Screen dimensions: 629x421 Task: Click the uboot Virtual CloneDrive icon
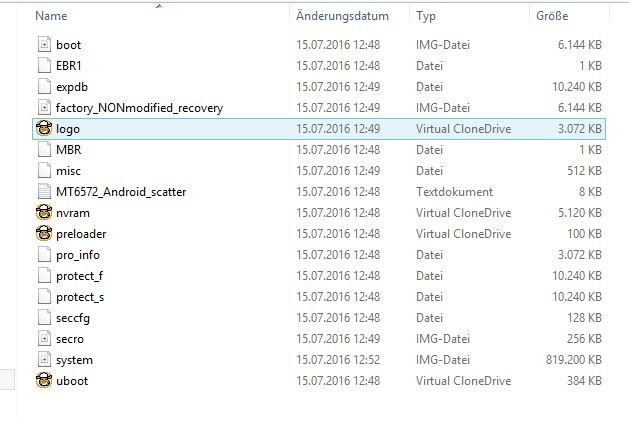pyautogui.click(x=44, y=380)
